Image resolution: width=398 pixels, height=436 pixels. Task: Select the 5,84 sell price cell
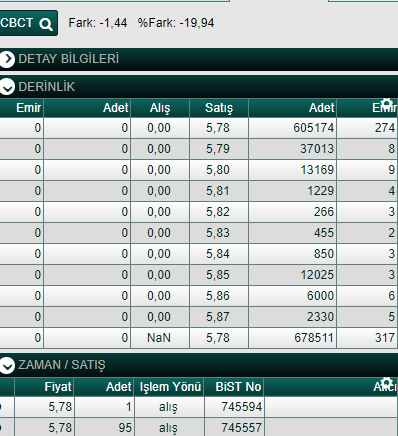click(219, 254)
